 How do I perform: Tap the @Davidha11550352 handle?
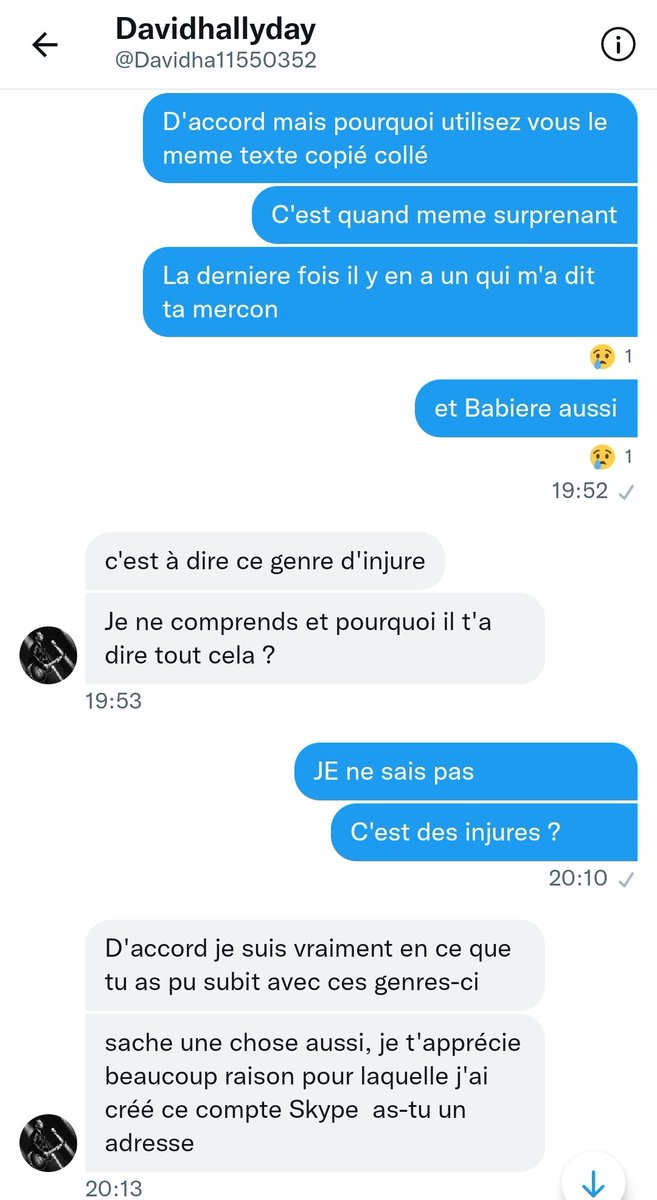tap(216, 60)
